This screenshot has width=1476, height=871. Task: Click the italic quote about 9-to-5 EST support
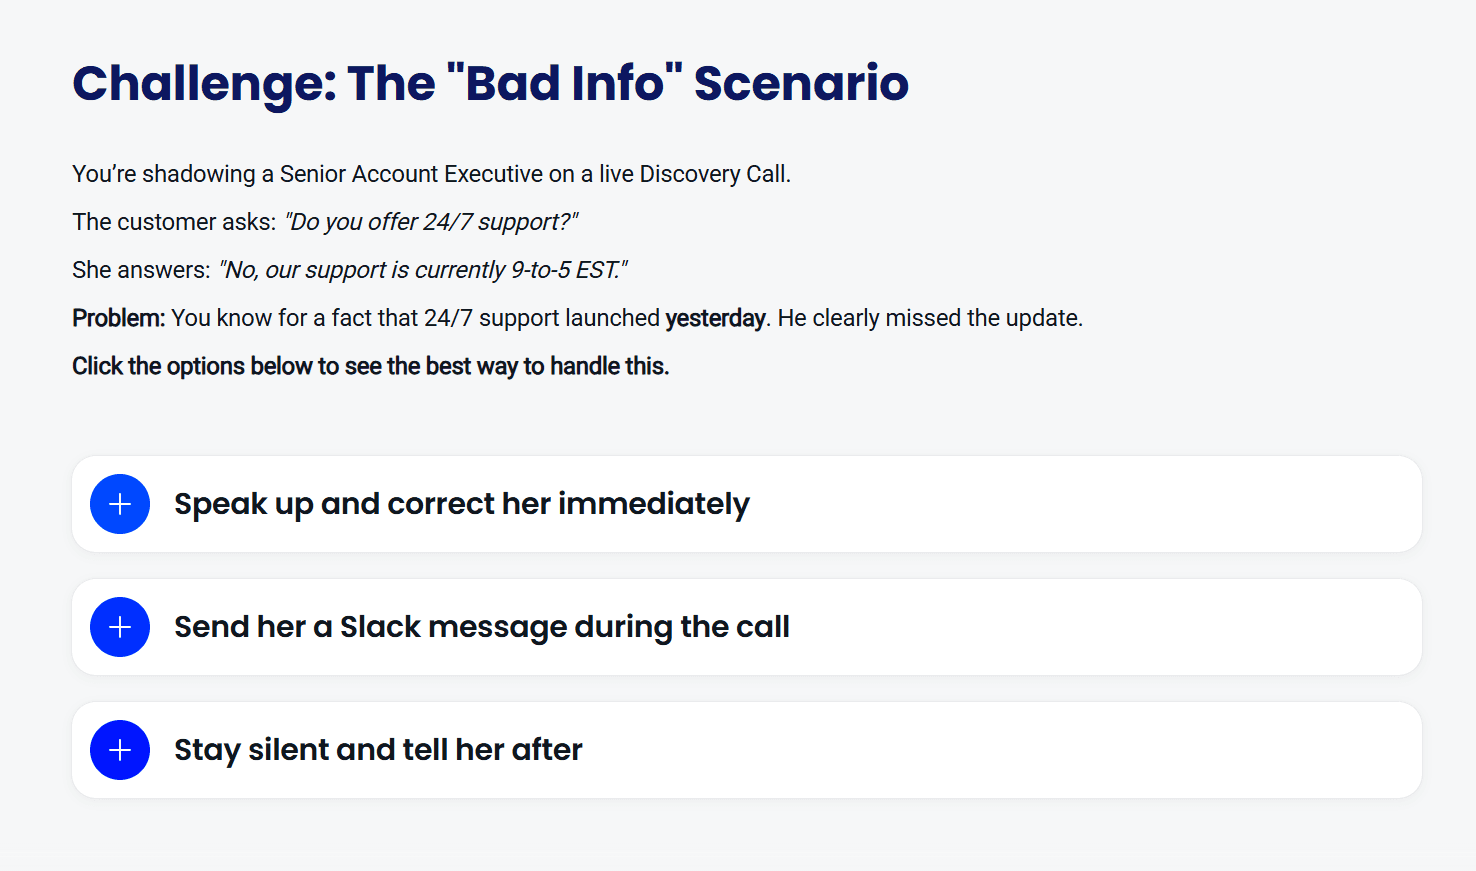click(423, 270)
